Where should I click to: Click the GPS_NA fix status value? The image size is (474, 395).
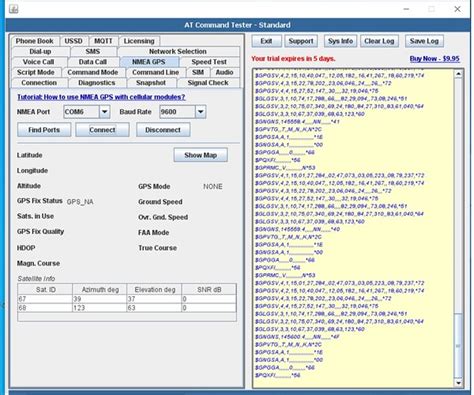click(x=80, y=202)
